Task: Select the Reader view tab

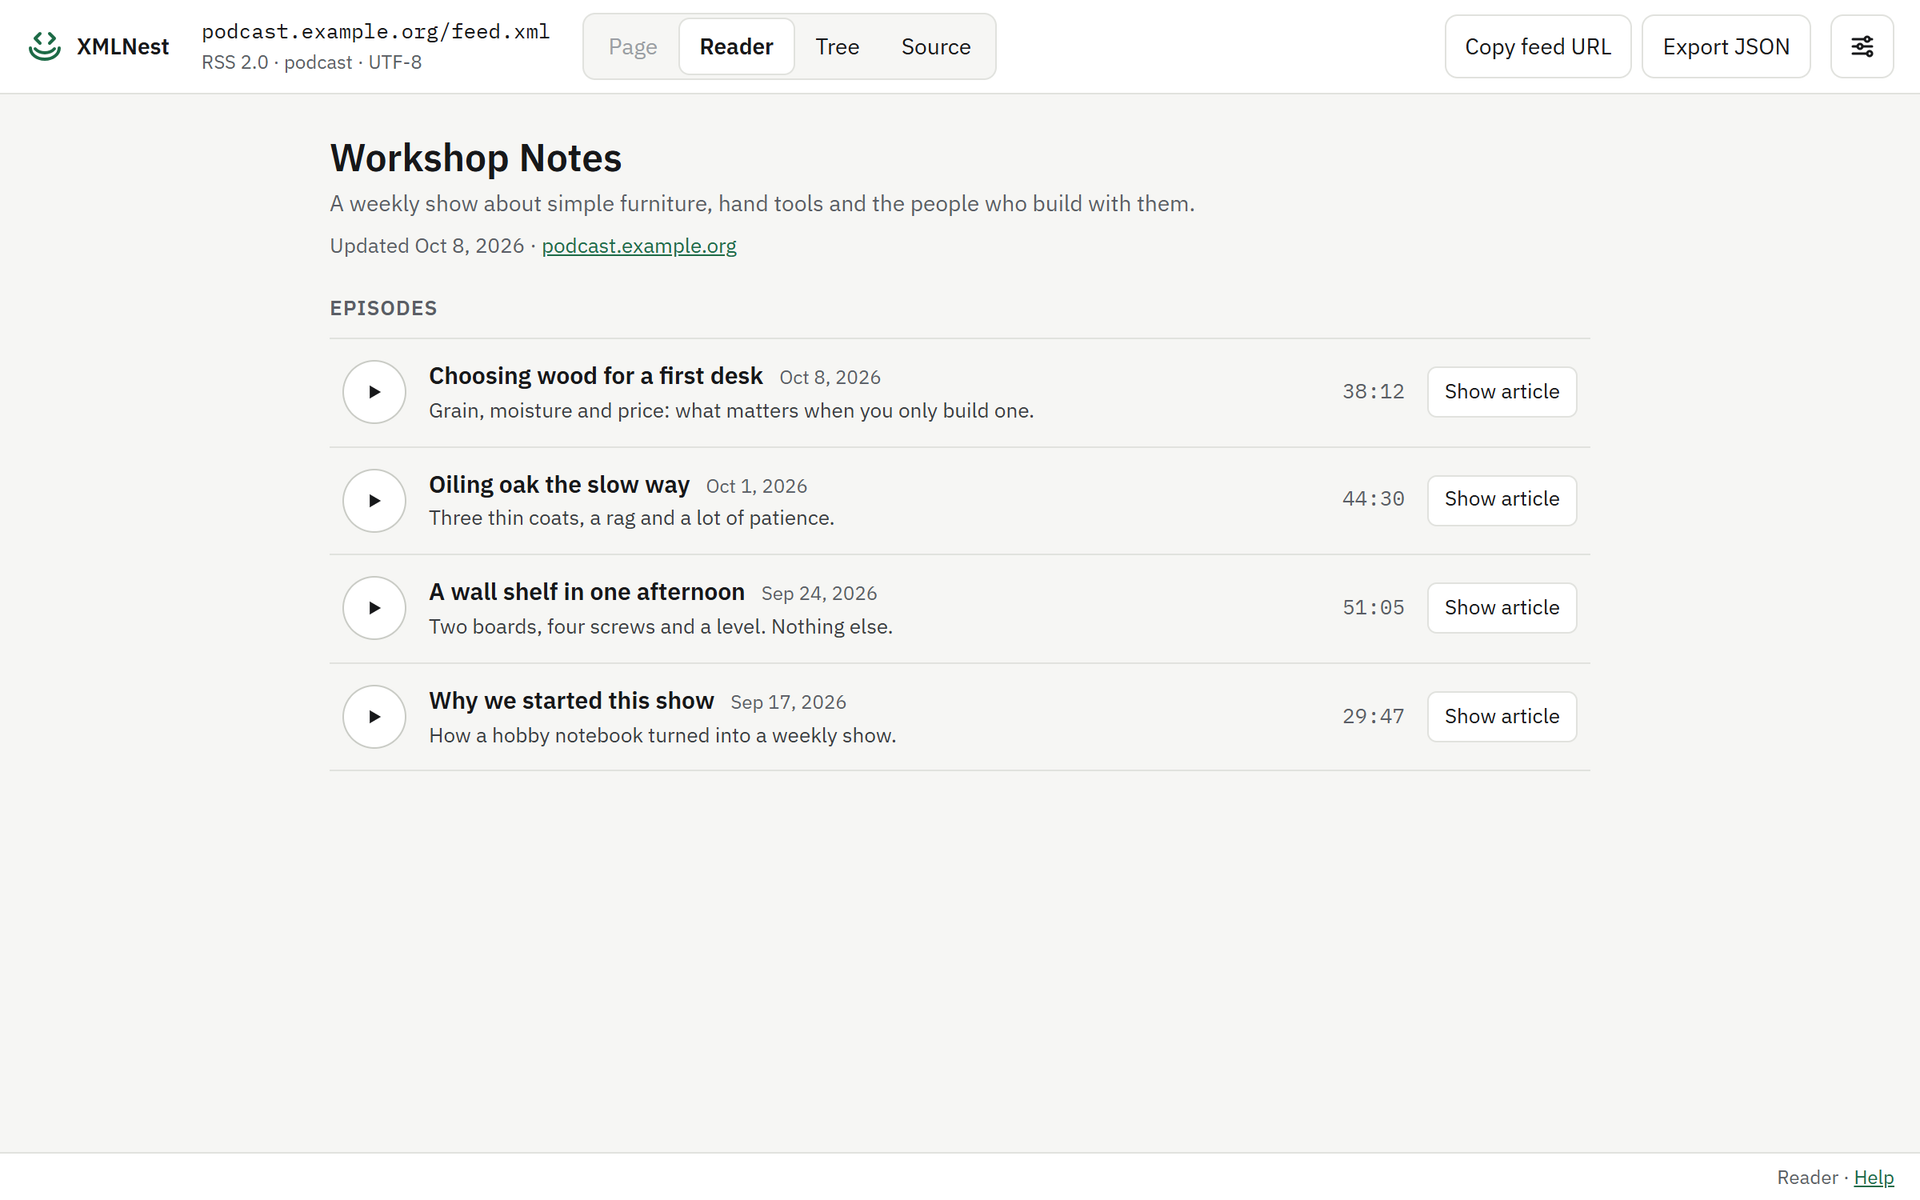Action: pyautogui.click(x=736, y=47)
